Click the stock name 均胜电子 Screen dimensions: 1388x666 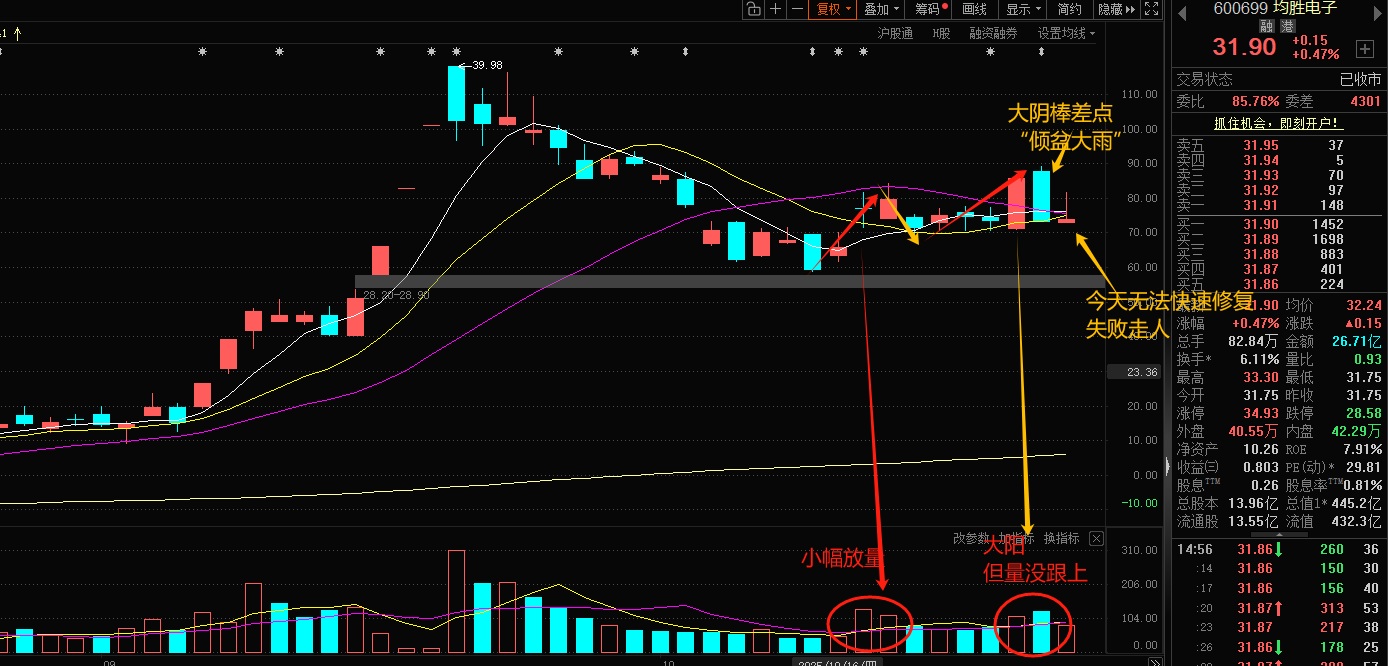point(1305,8)
